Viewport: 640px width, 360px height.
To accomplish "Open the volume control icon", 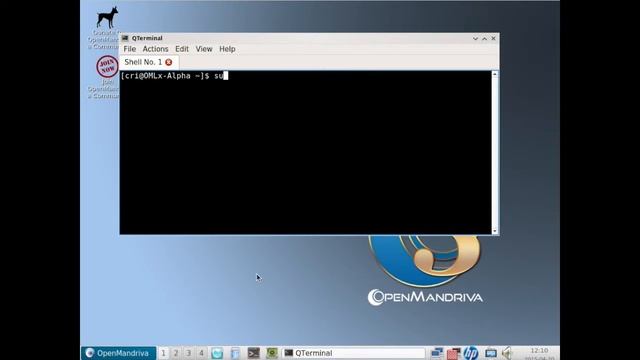I will click(x=507, y=353).
